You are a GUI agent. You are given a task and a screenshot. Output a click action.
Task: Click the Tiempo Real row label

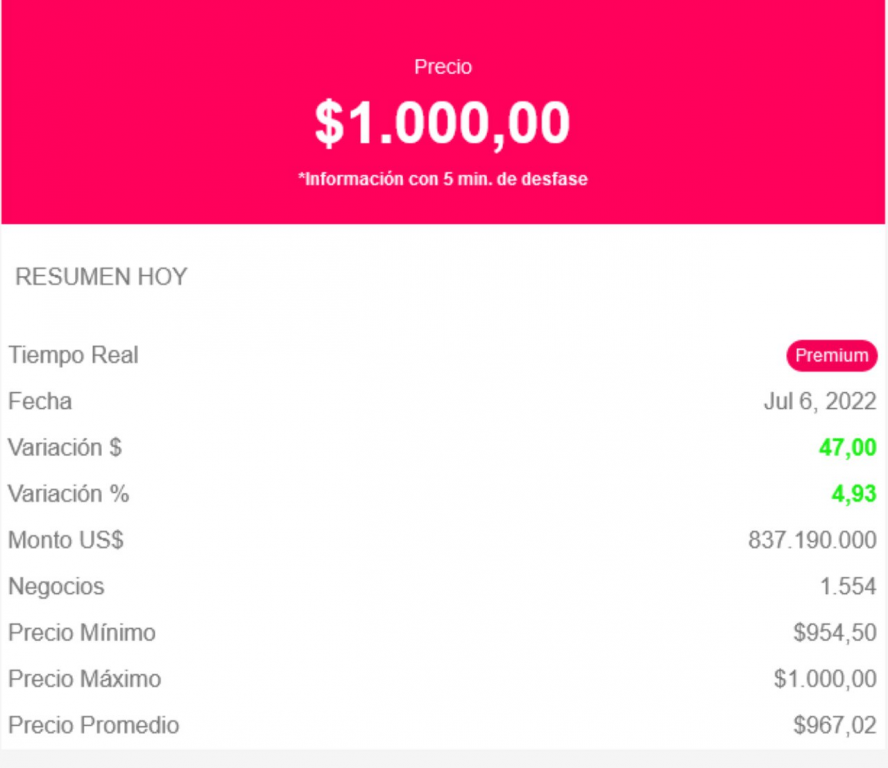[x=73, y=355]
